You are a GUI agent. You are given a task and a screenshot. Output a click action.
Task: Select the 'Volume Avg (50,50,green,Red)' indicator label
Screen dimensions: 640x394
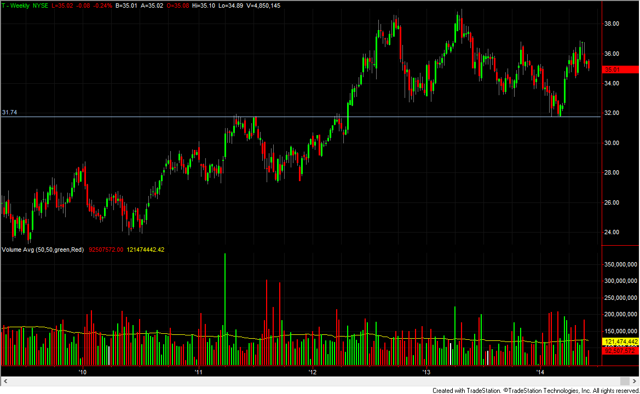click(43, 249)
